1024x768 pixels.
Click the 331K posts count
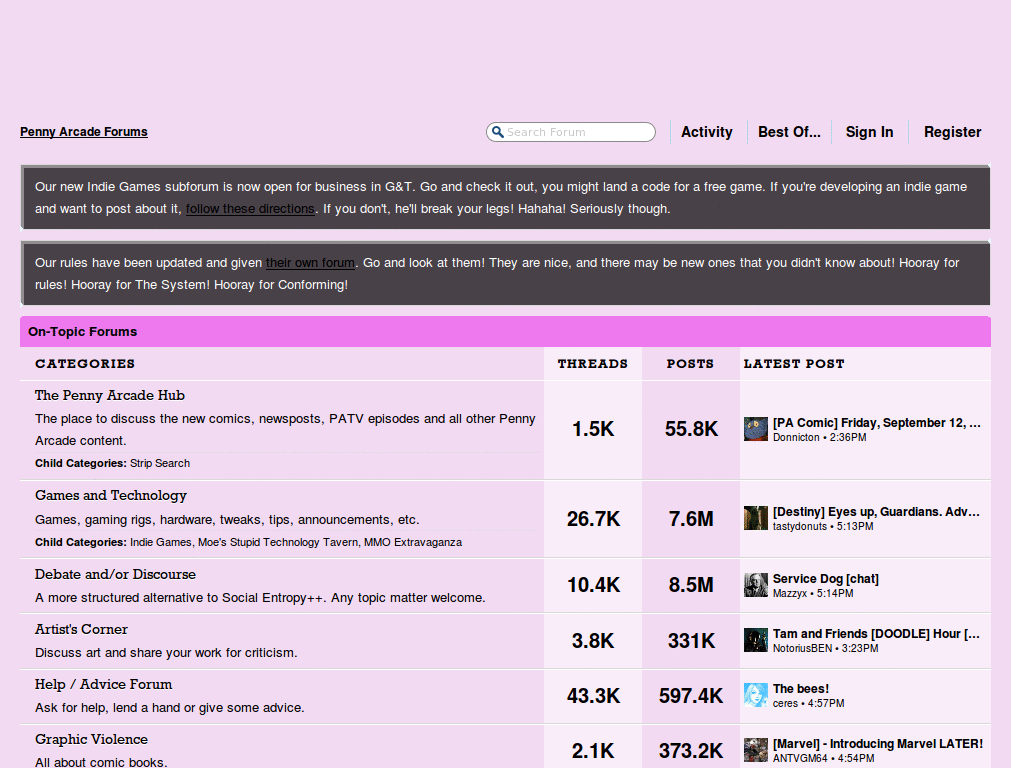point(691,641)
